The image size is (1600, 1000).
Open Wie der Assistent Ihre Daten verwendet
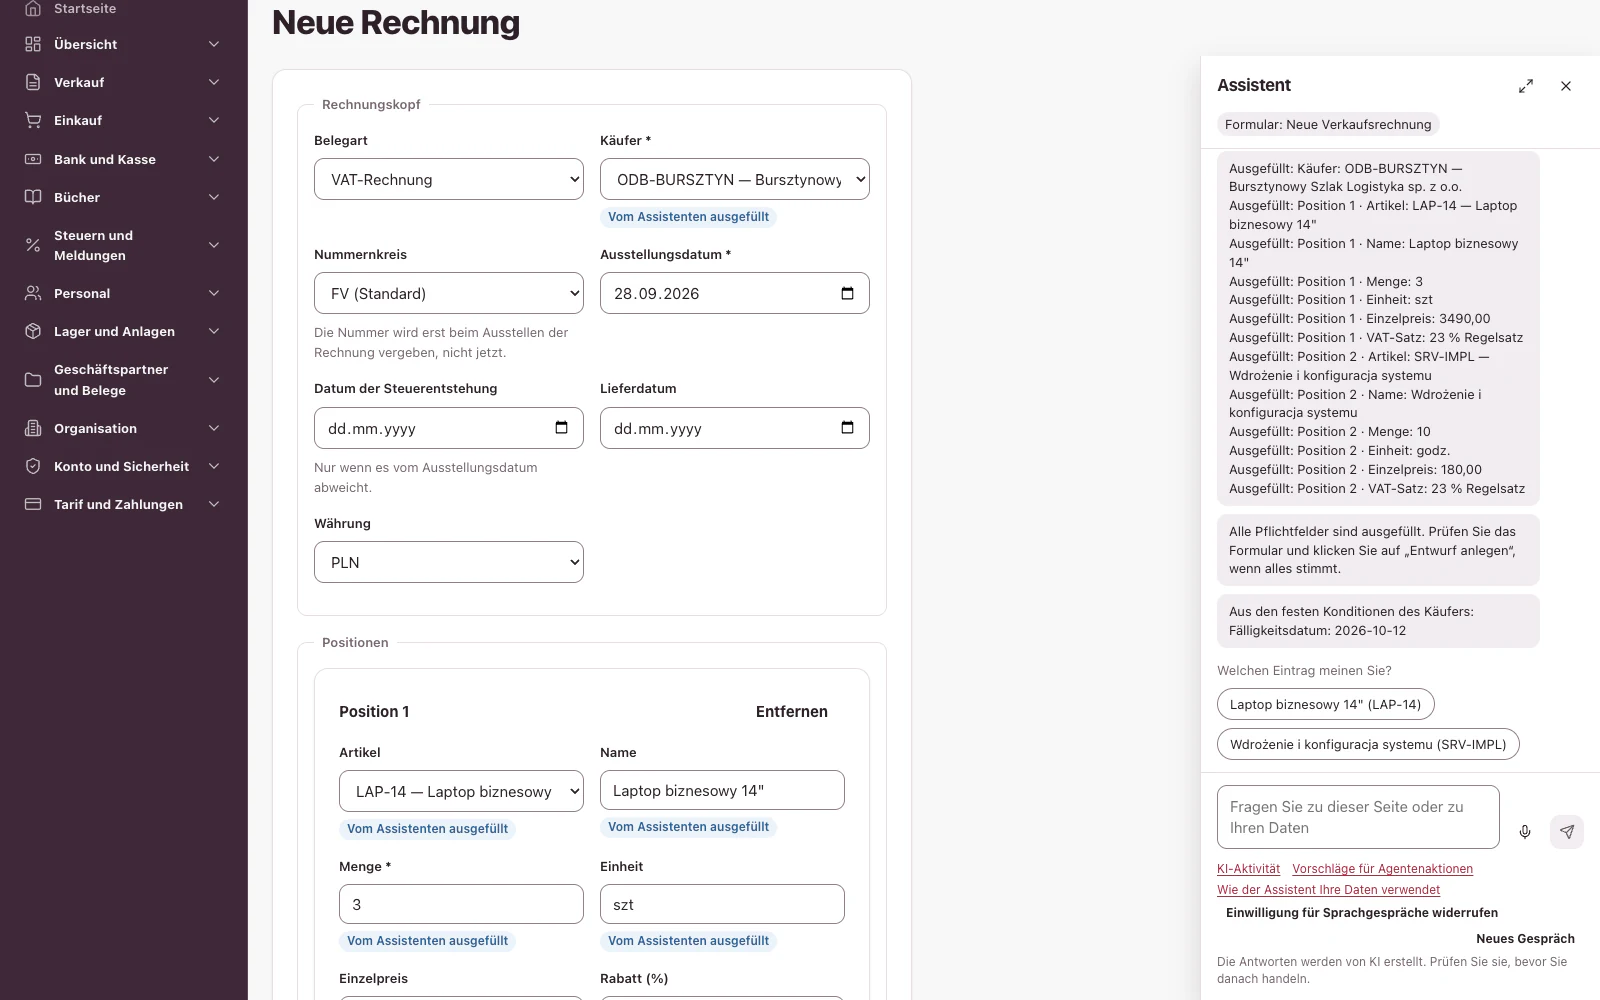point(1328,890)
